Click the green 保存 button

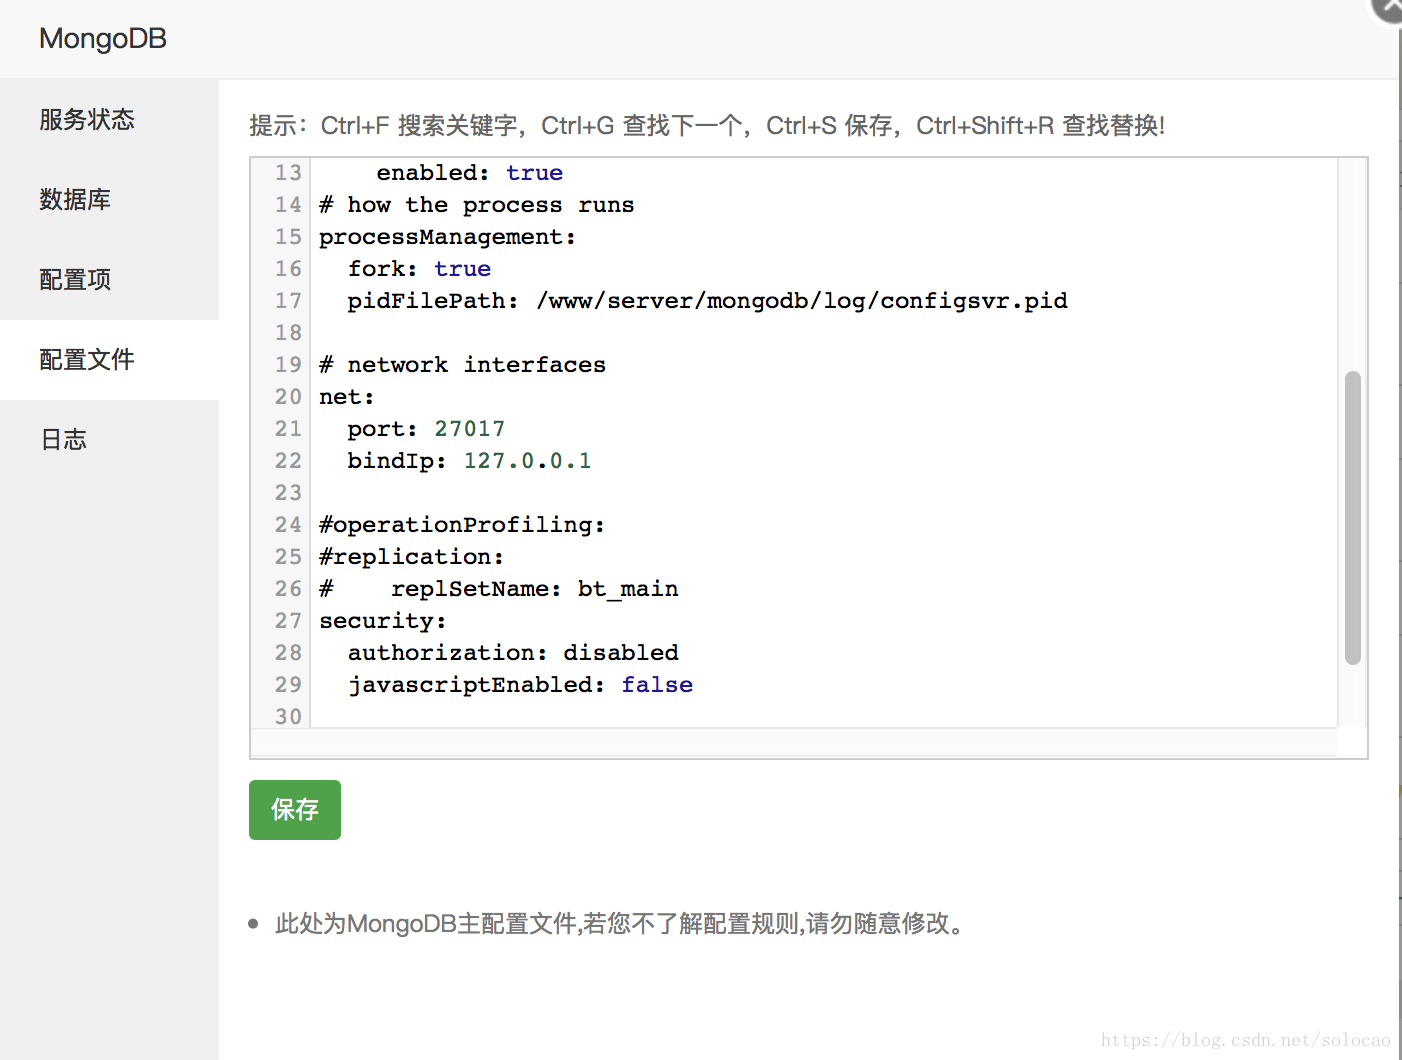tap(295, 810)
